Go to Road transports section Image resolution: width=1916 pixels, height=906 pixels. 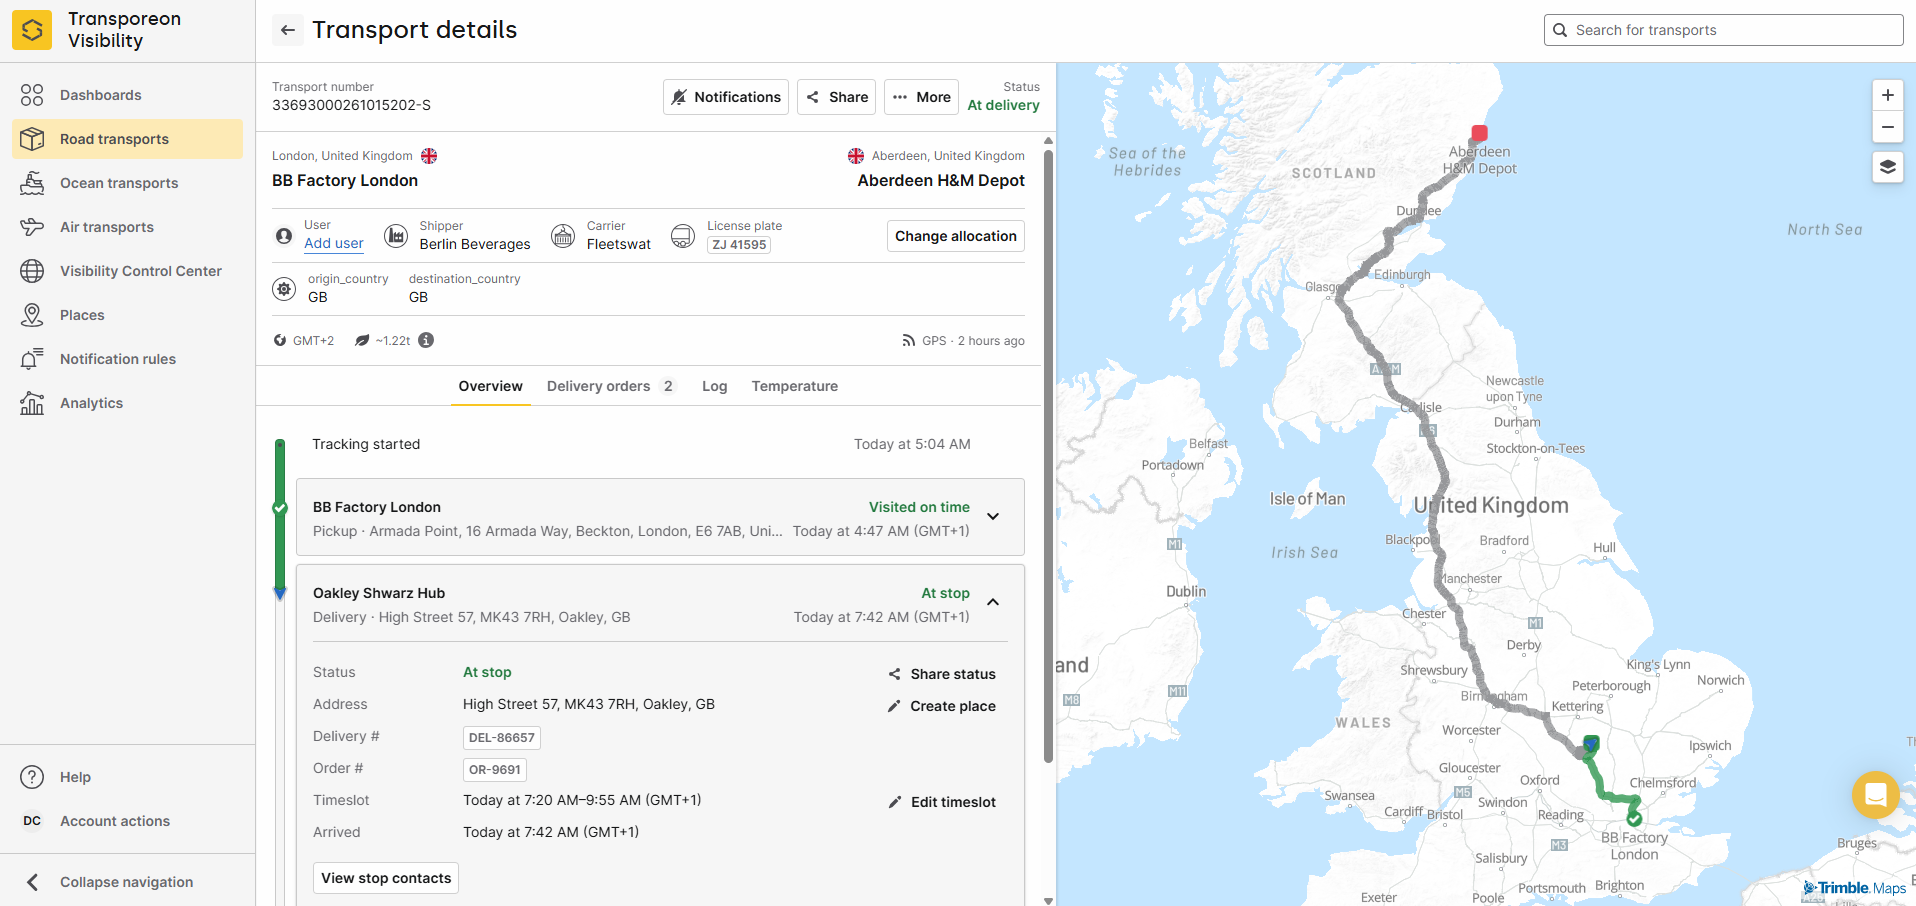point(127,139)
